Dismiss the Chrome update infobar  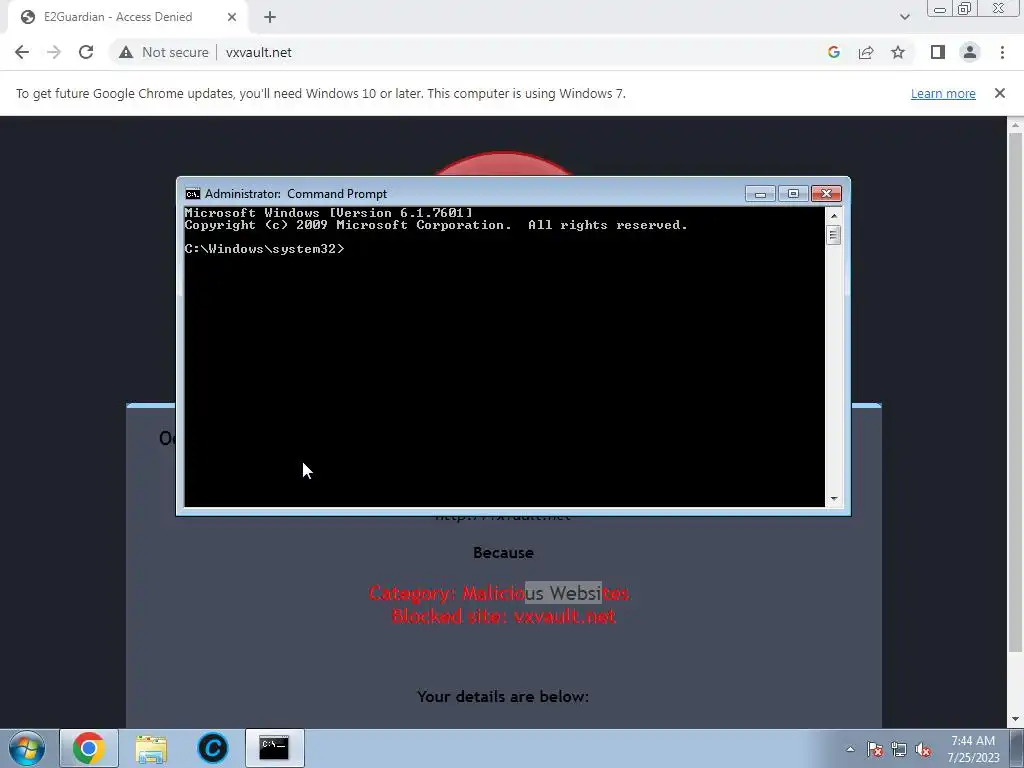[999, 93]
